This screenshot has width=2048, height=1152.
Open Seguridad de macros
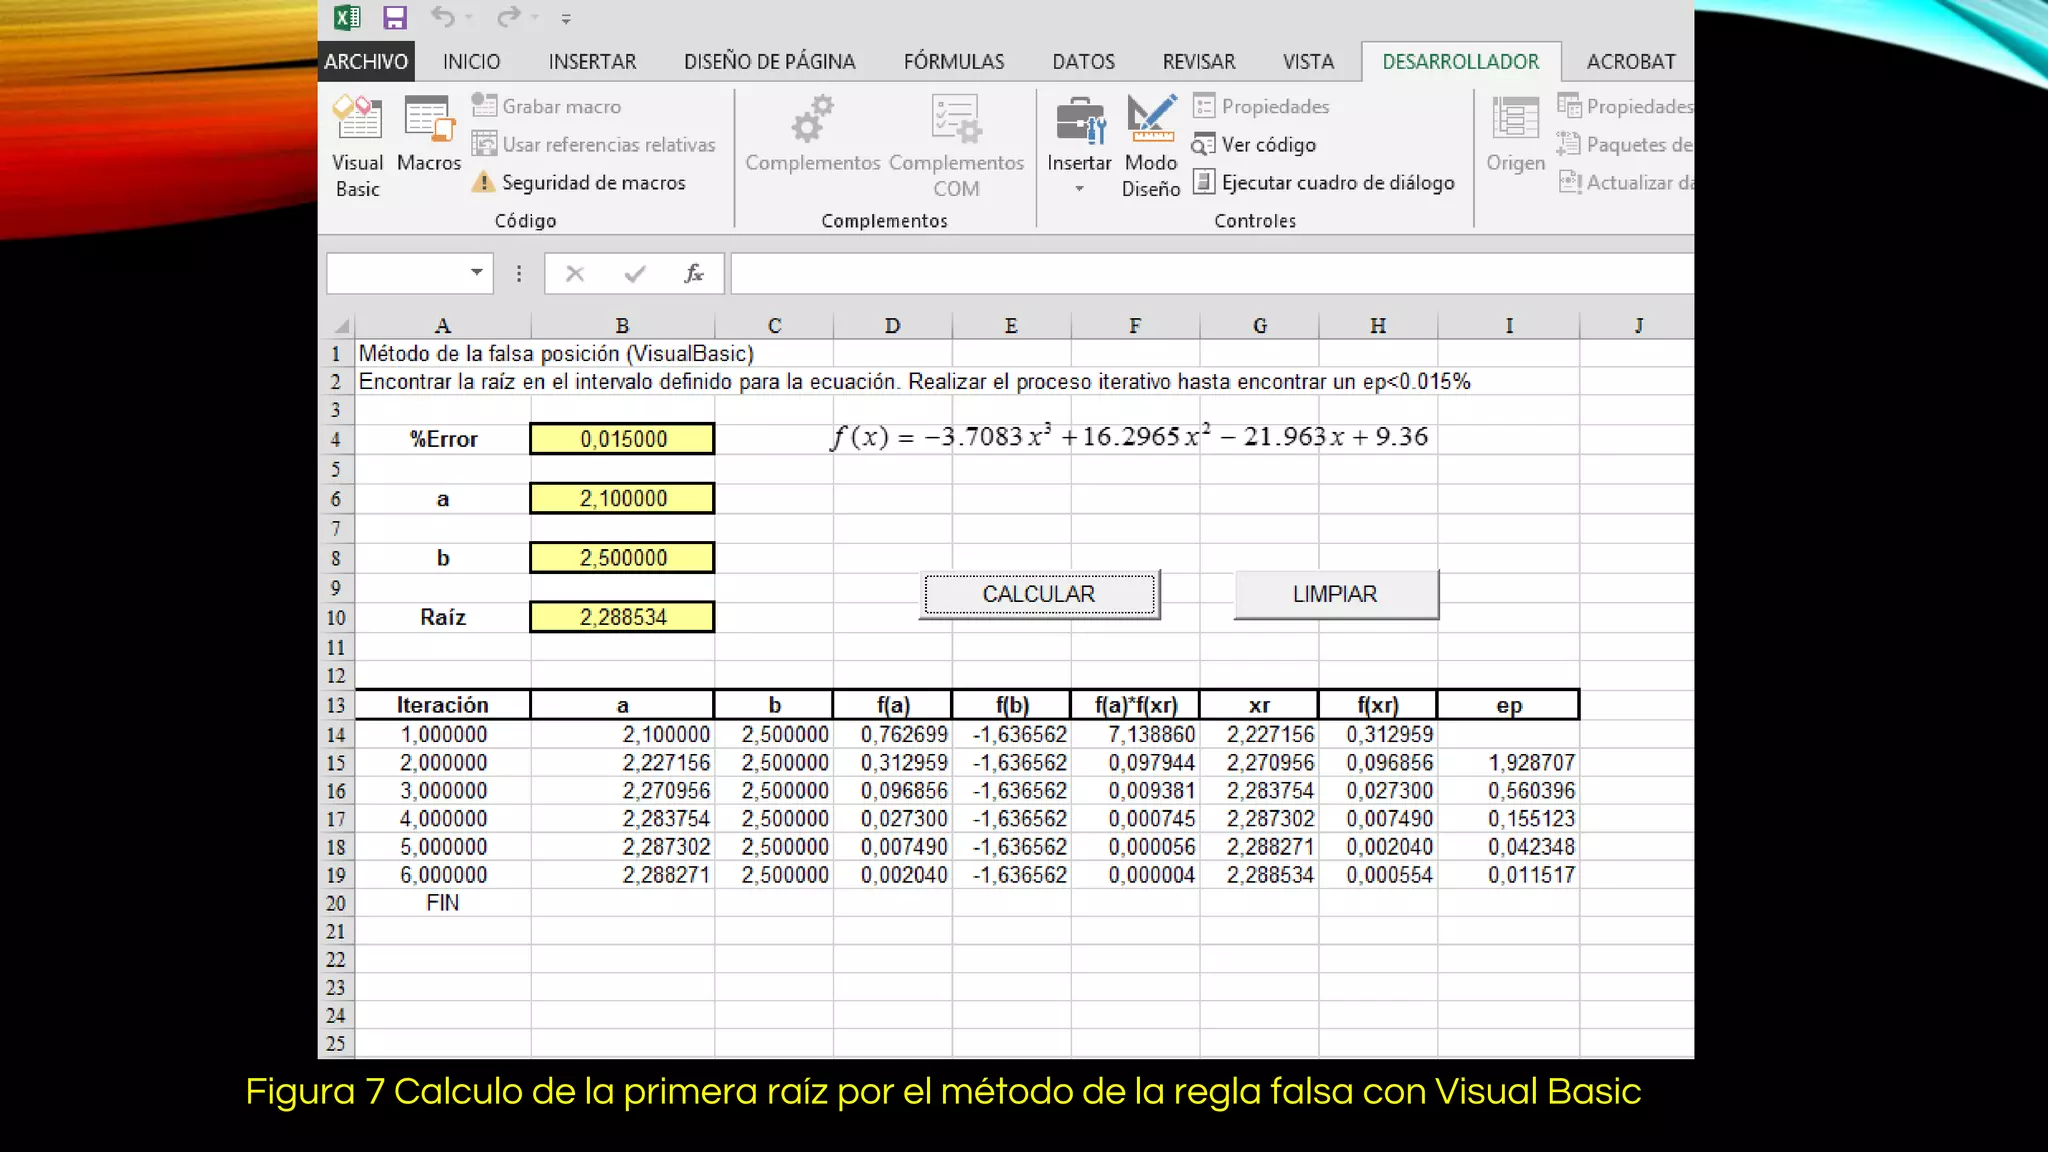point(579,182)
